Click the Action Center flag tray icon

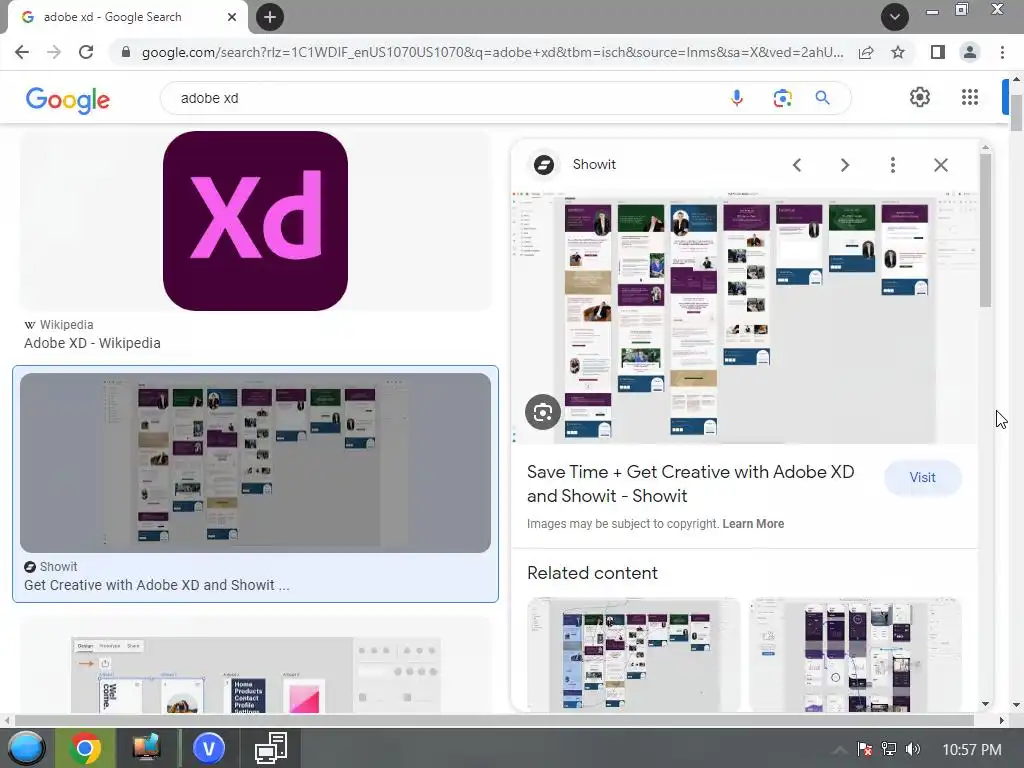pyautogui.click(x=865, y=749)
